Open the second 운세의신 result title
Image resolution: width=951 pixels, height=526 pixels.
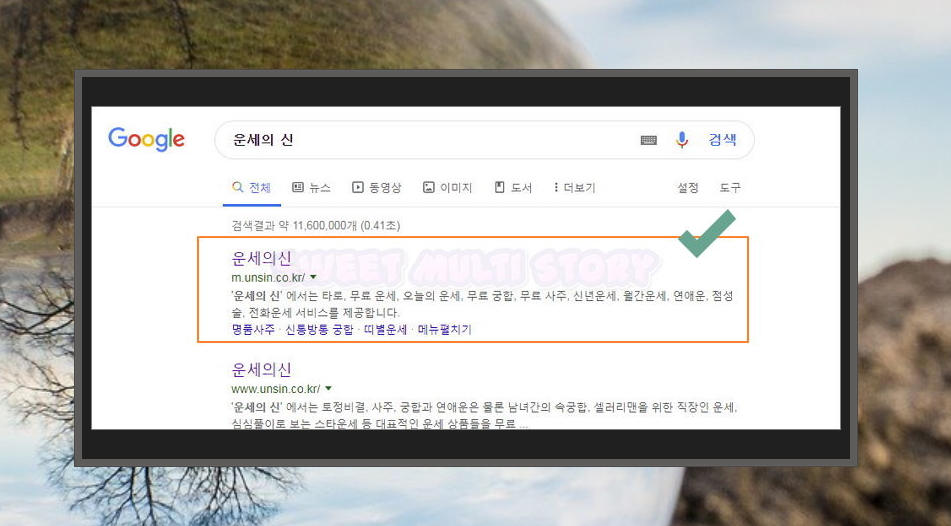[x=261, y=369]
